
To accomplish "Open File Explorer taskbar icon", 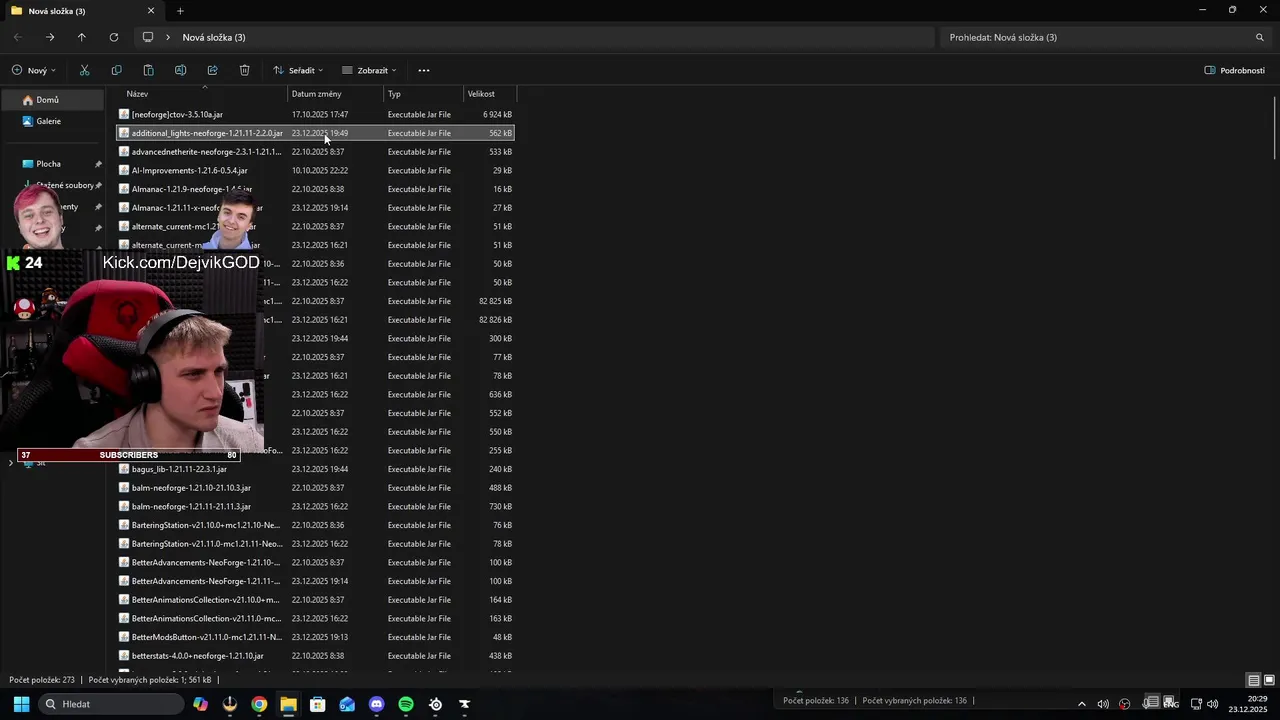I will coord(288,704).
